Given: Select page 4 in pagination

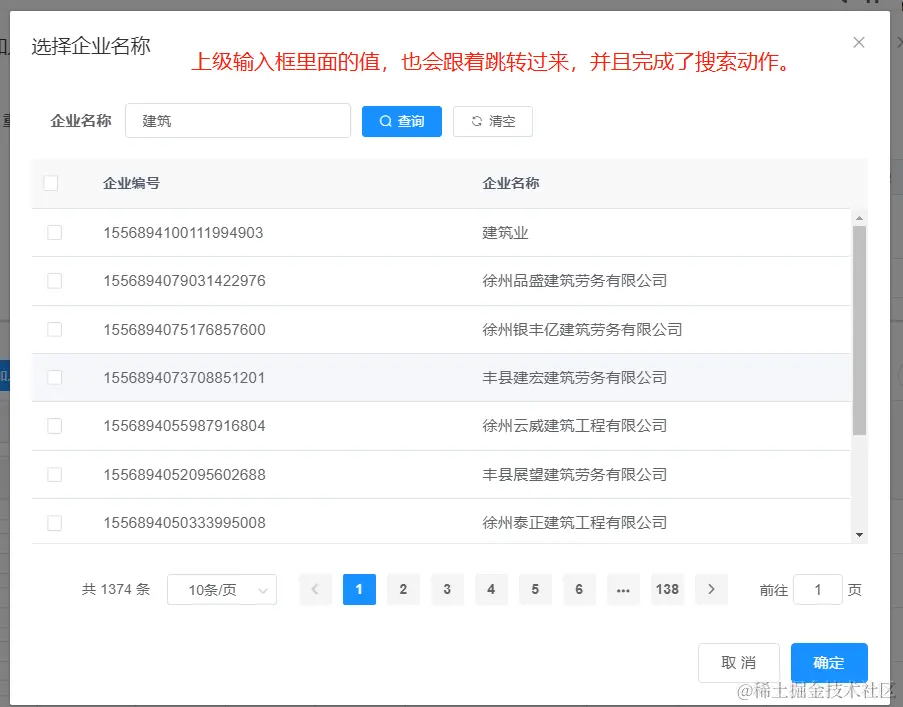Looking at the screenshot, I should click(491, 589).
